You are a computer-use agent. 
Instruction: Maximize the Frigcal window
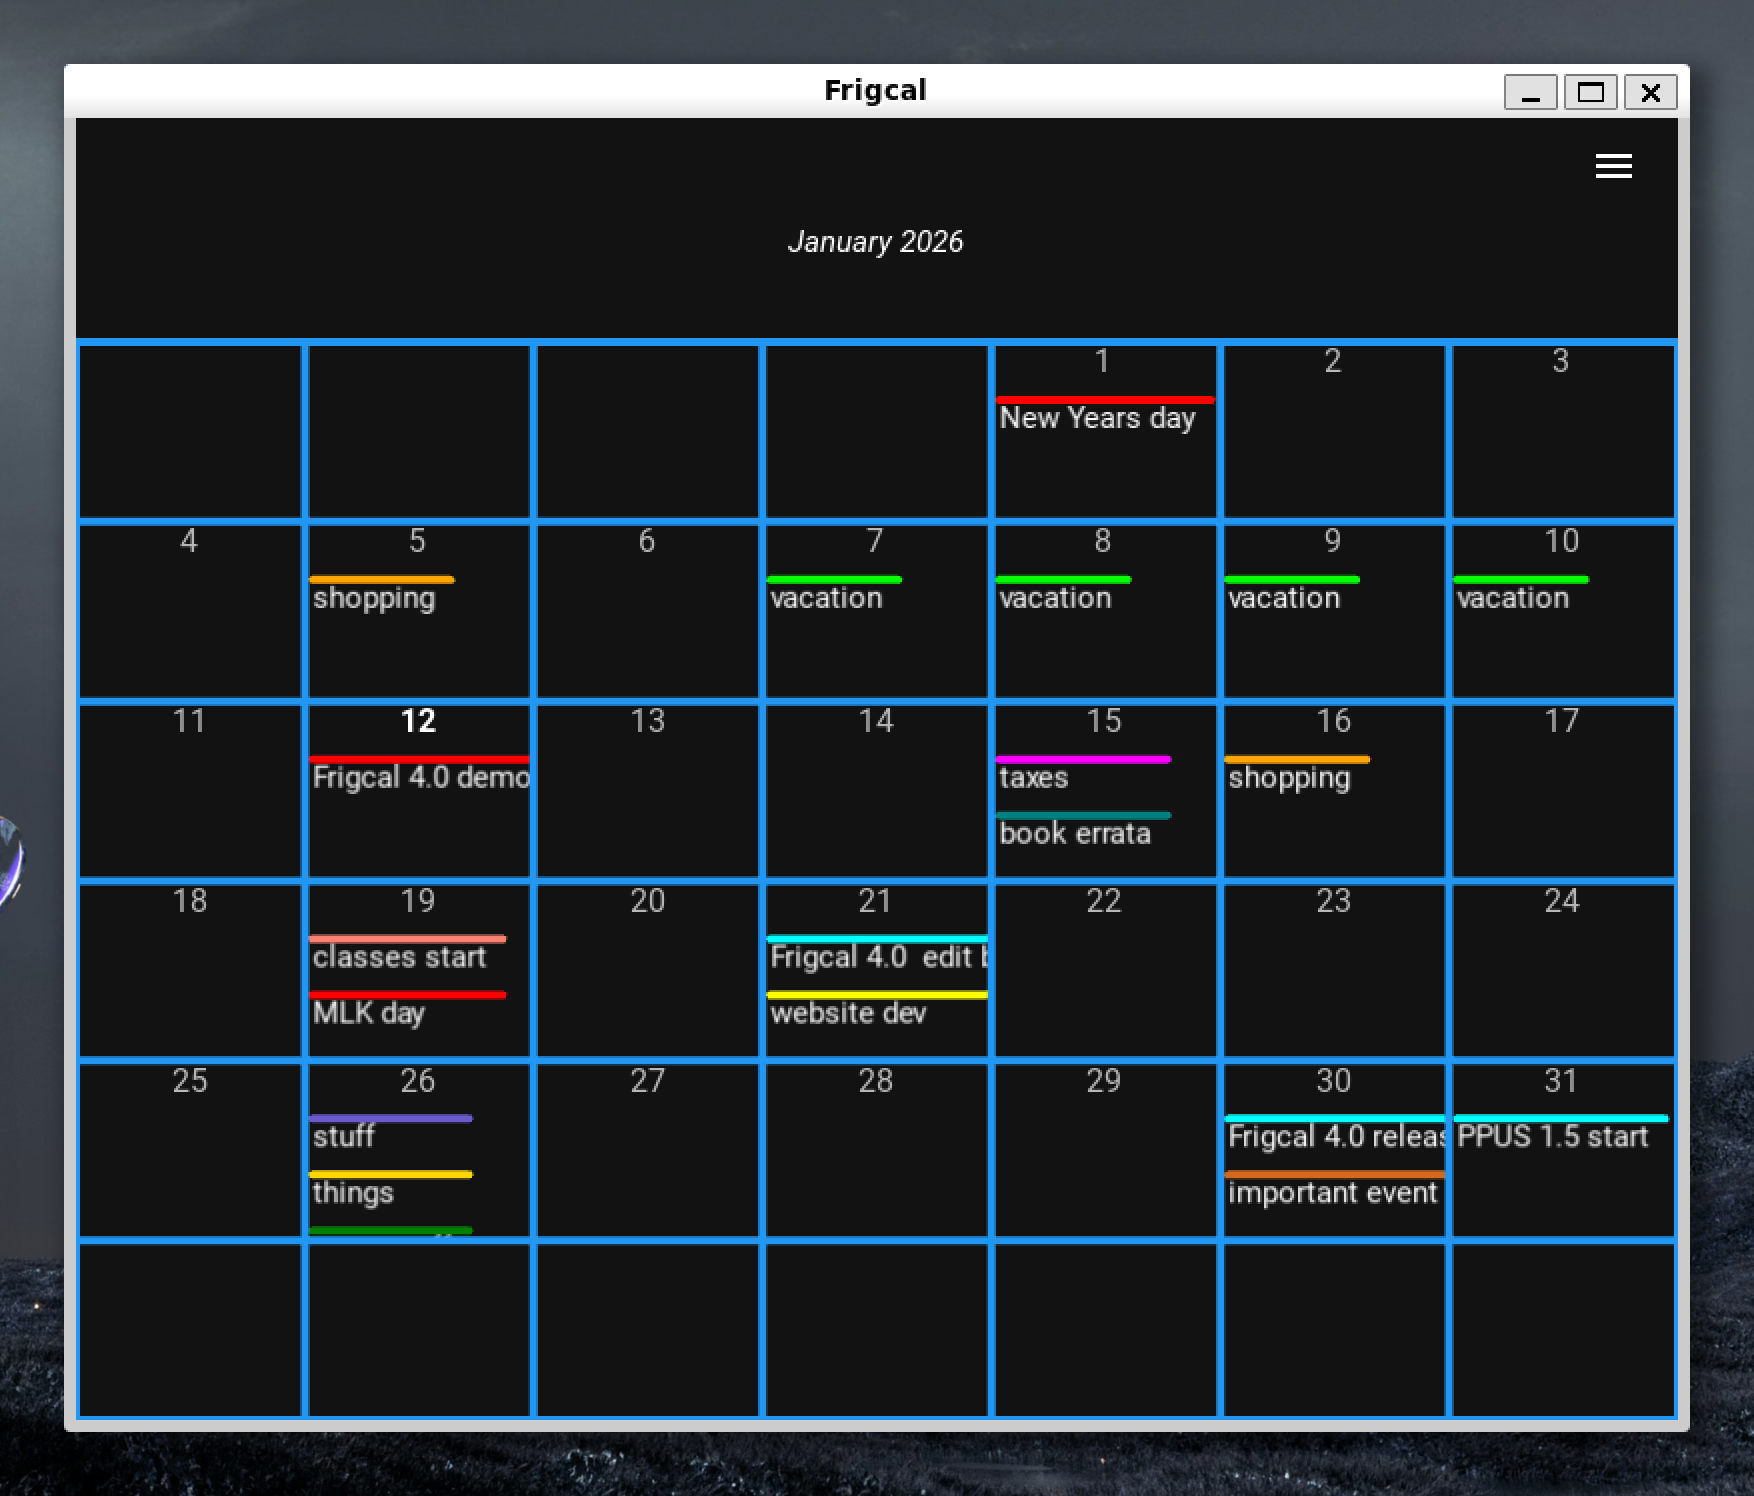point(1590,93)
